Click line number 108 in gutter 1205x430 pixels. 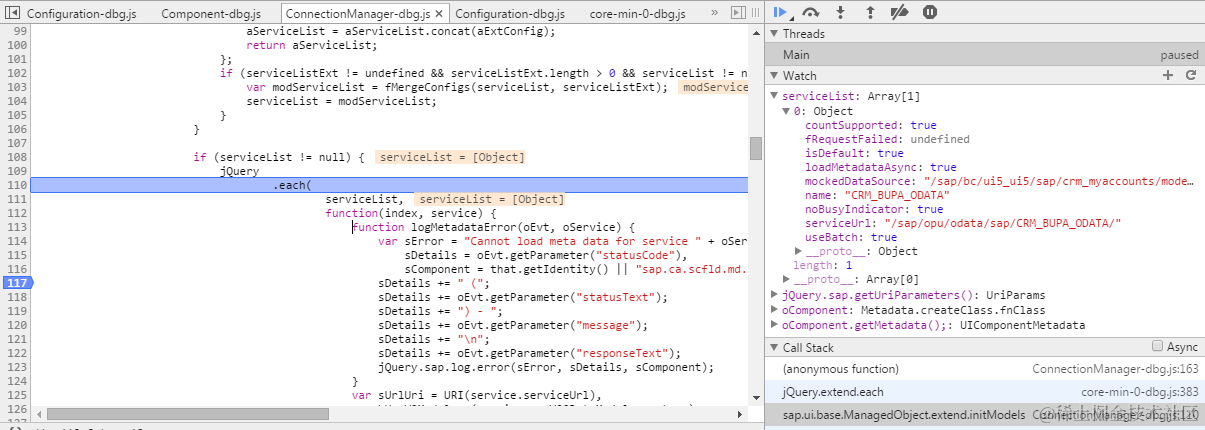pos(17,158)
